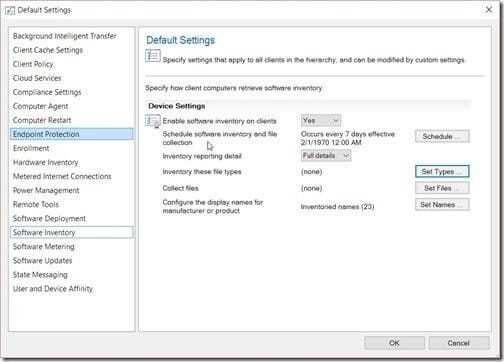Click the Default Settings heading in right pane

(180, 40)
